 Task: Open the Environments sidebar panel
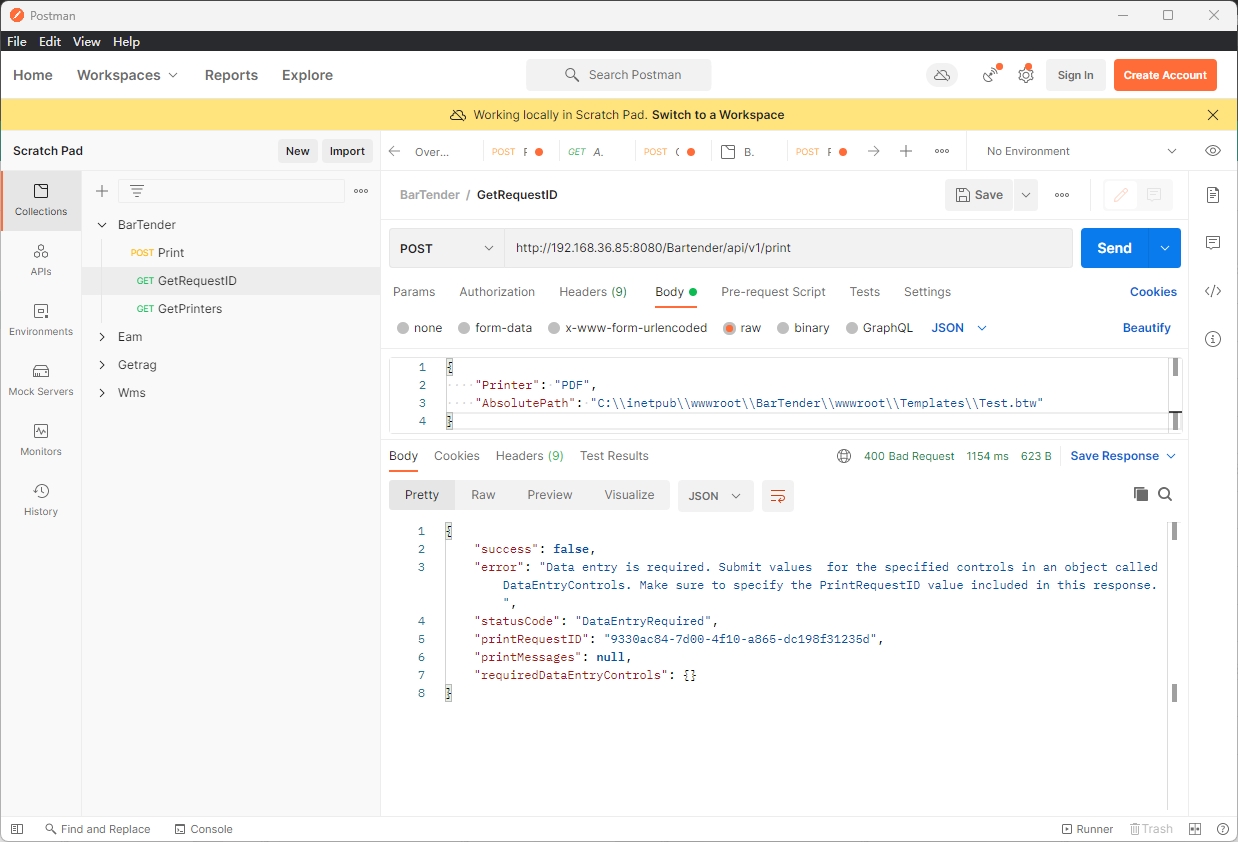41,321
